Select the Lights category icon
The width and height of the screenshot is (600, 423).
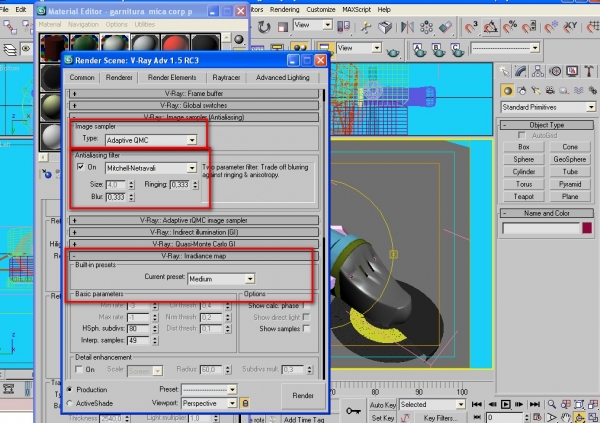(x=535, y=91)
